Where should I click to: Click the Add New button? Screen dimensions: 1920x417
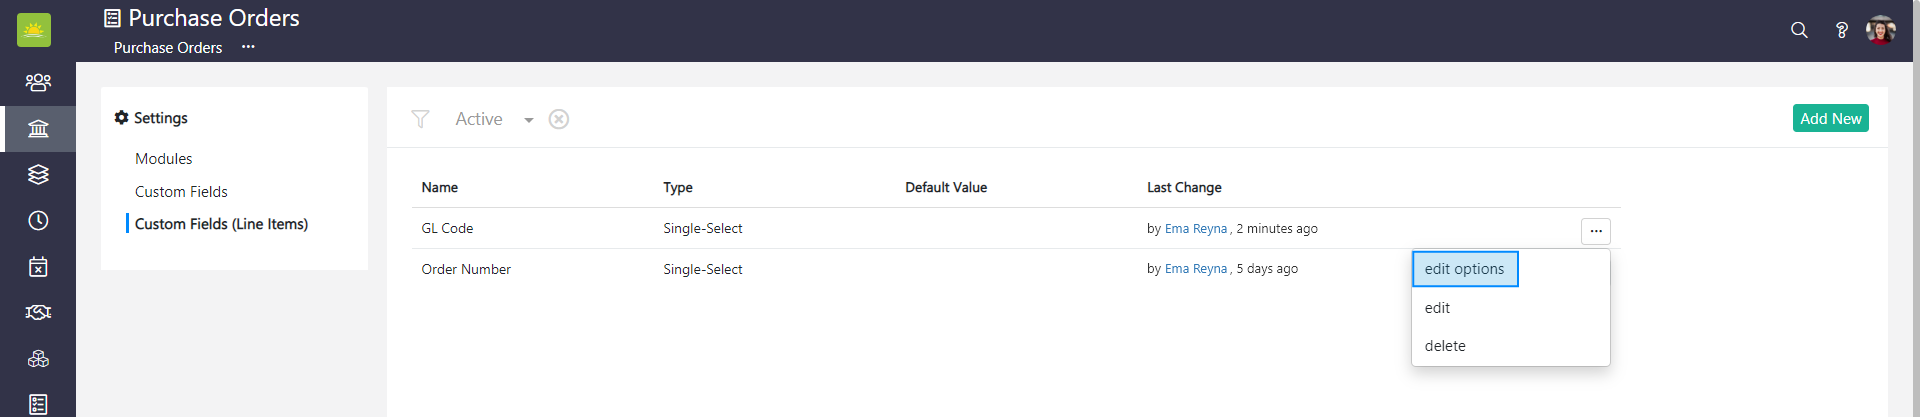pyautogui.click(x=1830, y=118)
